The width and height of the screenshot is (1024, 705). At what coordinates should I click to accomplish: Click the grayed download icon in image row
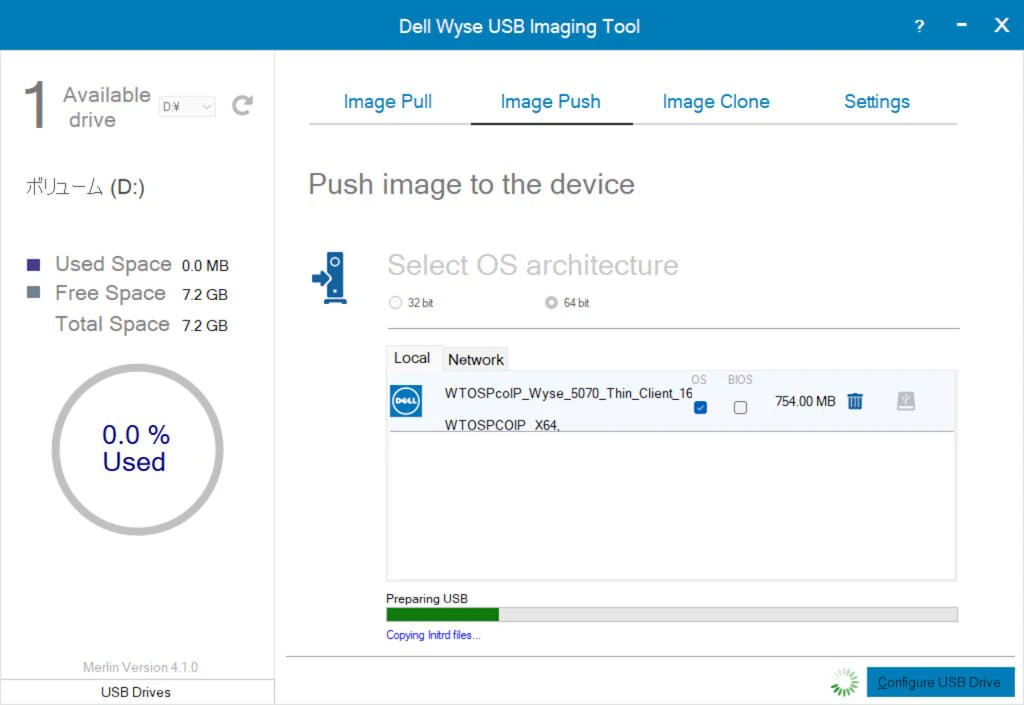[906, 401]
